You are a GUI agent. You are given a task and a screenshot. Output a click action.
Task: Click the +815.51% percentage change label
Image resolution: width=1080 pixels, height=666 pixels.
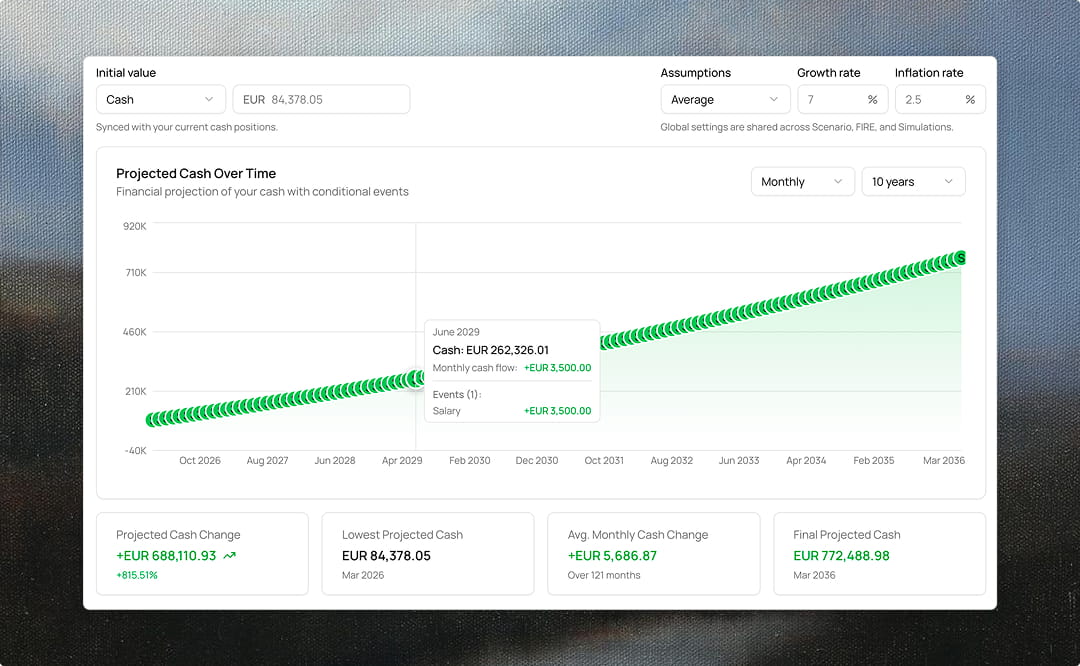click(x=137, y=575)
